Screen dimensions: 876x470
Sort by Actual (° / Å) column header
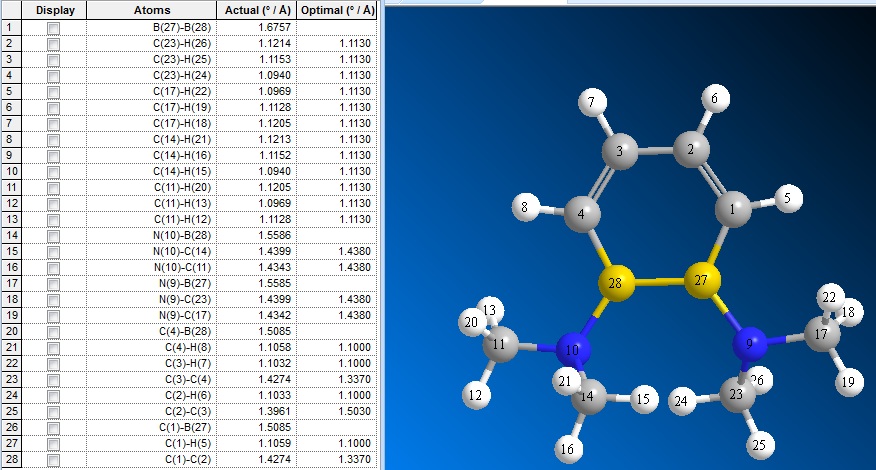[256, 10]
